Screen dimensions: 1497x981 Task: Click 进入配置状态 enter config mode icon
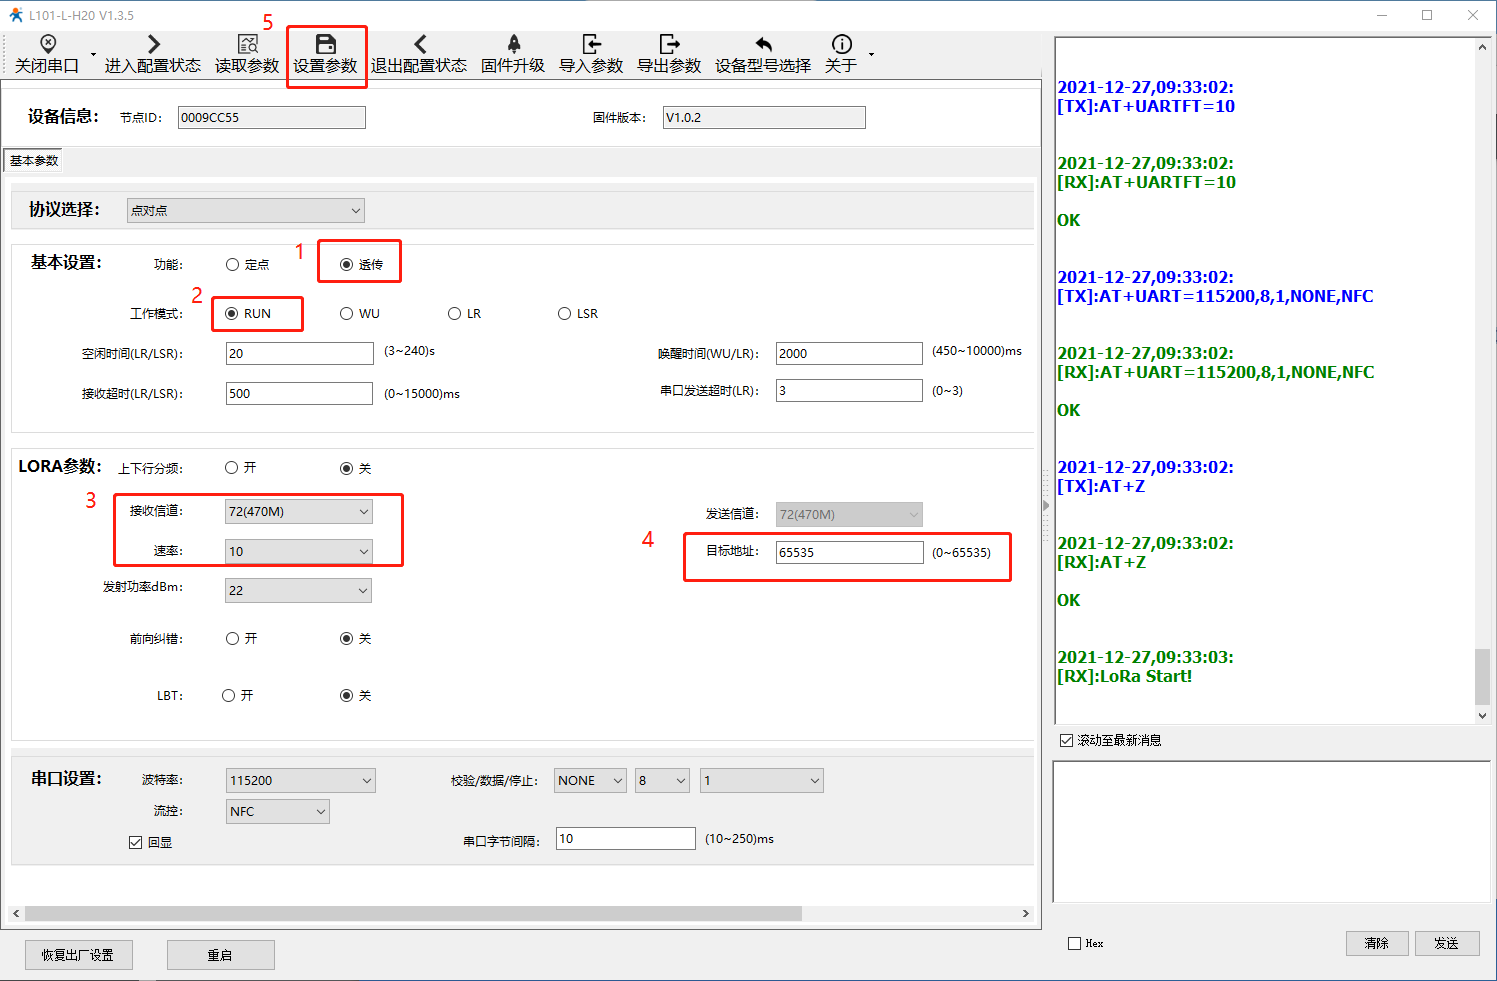153,44
